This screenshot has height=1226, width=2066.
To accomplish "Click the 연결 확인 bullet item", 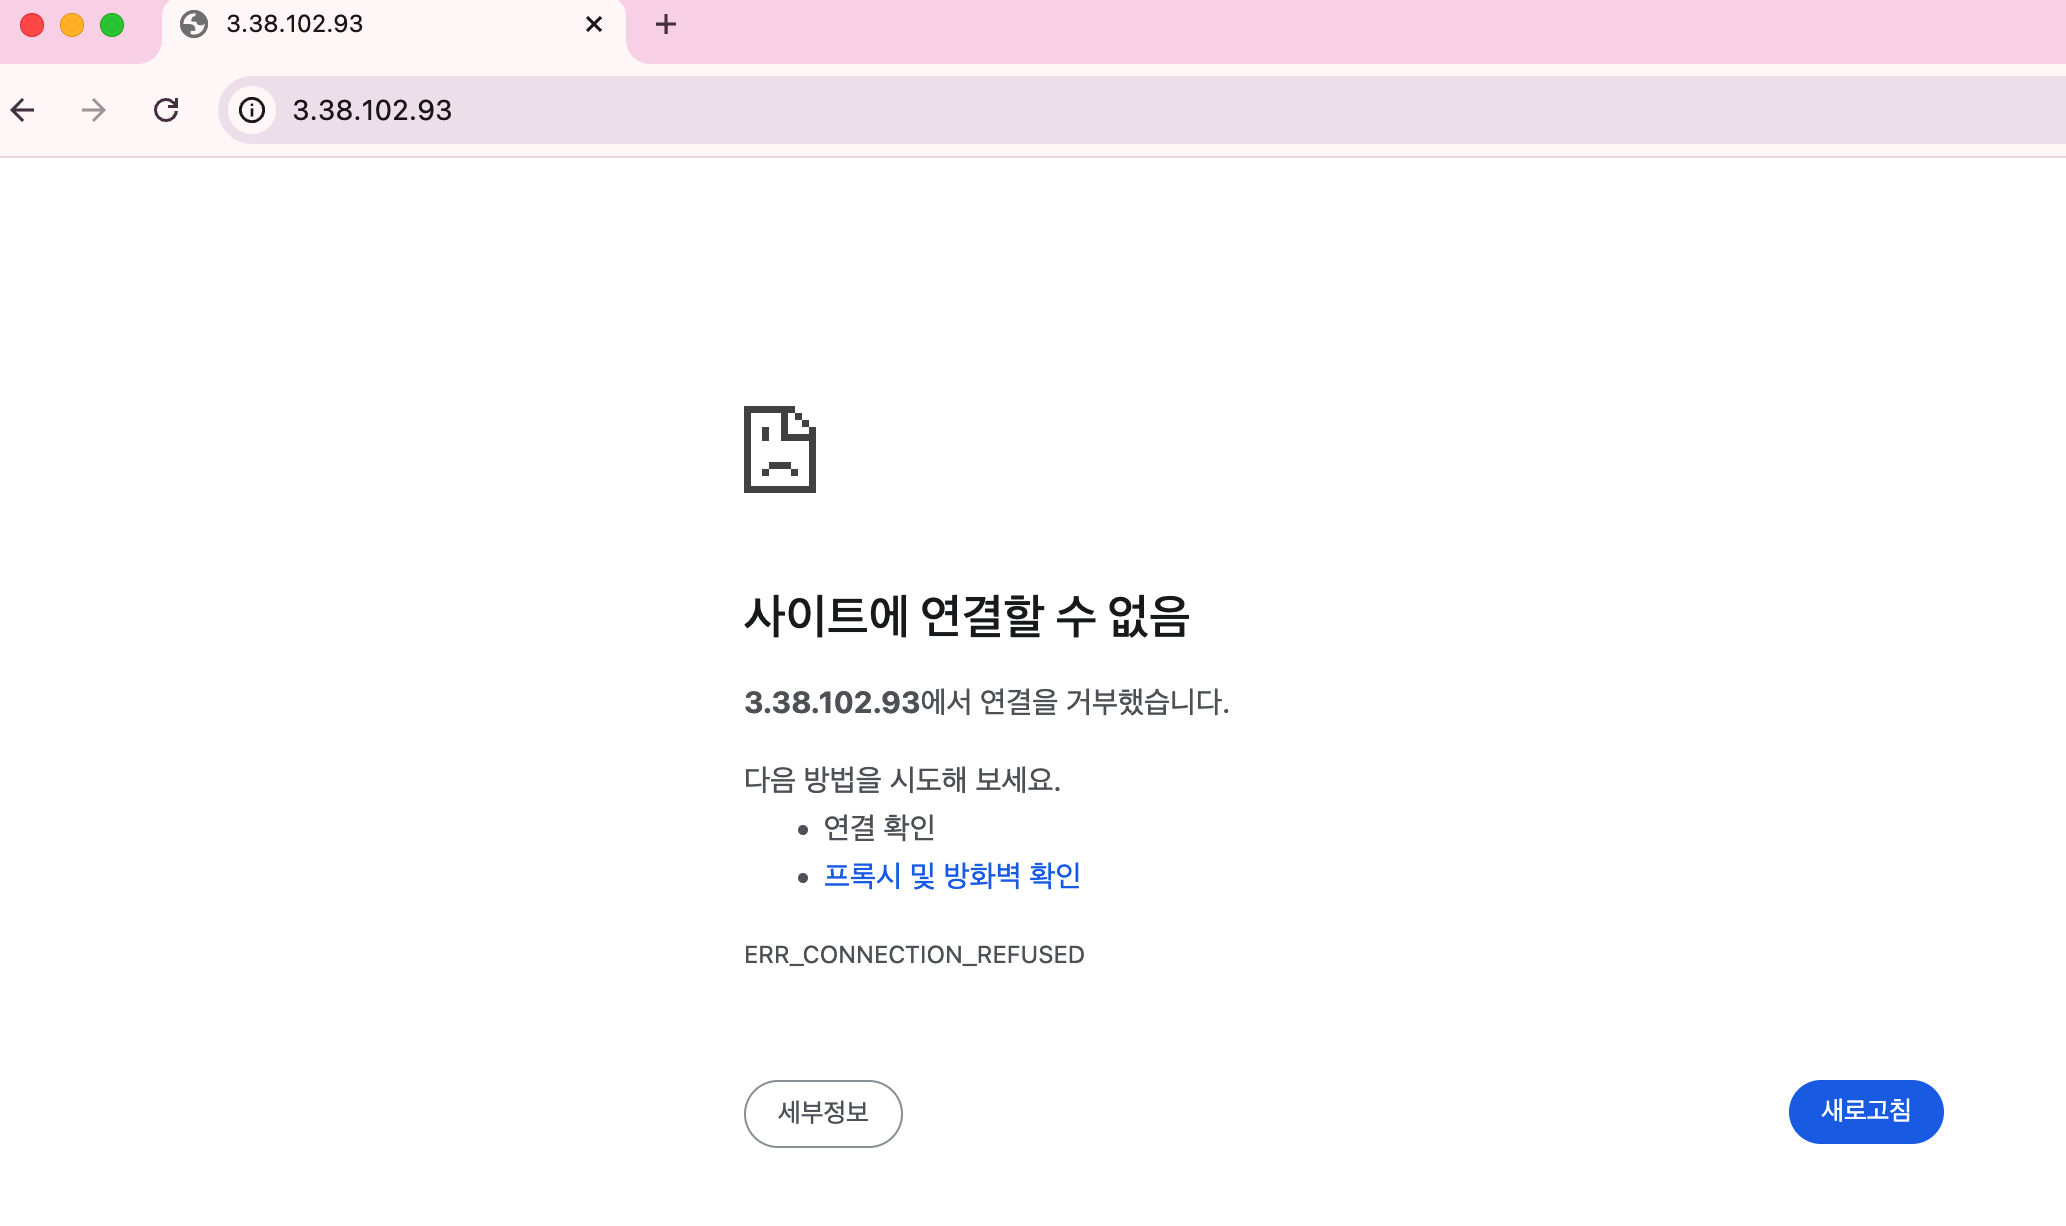I will click(x=878, y=828).
